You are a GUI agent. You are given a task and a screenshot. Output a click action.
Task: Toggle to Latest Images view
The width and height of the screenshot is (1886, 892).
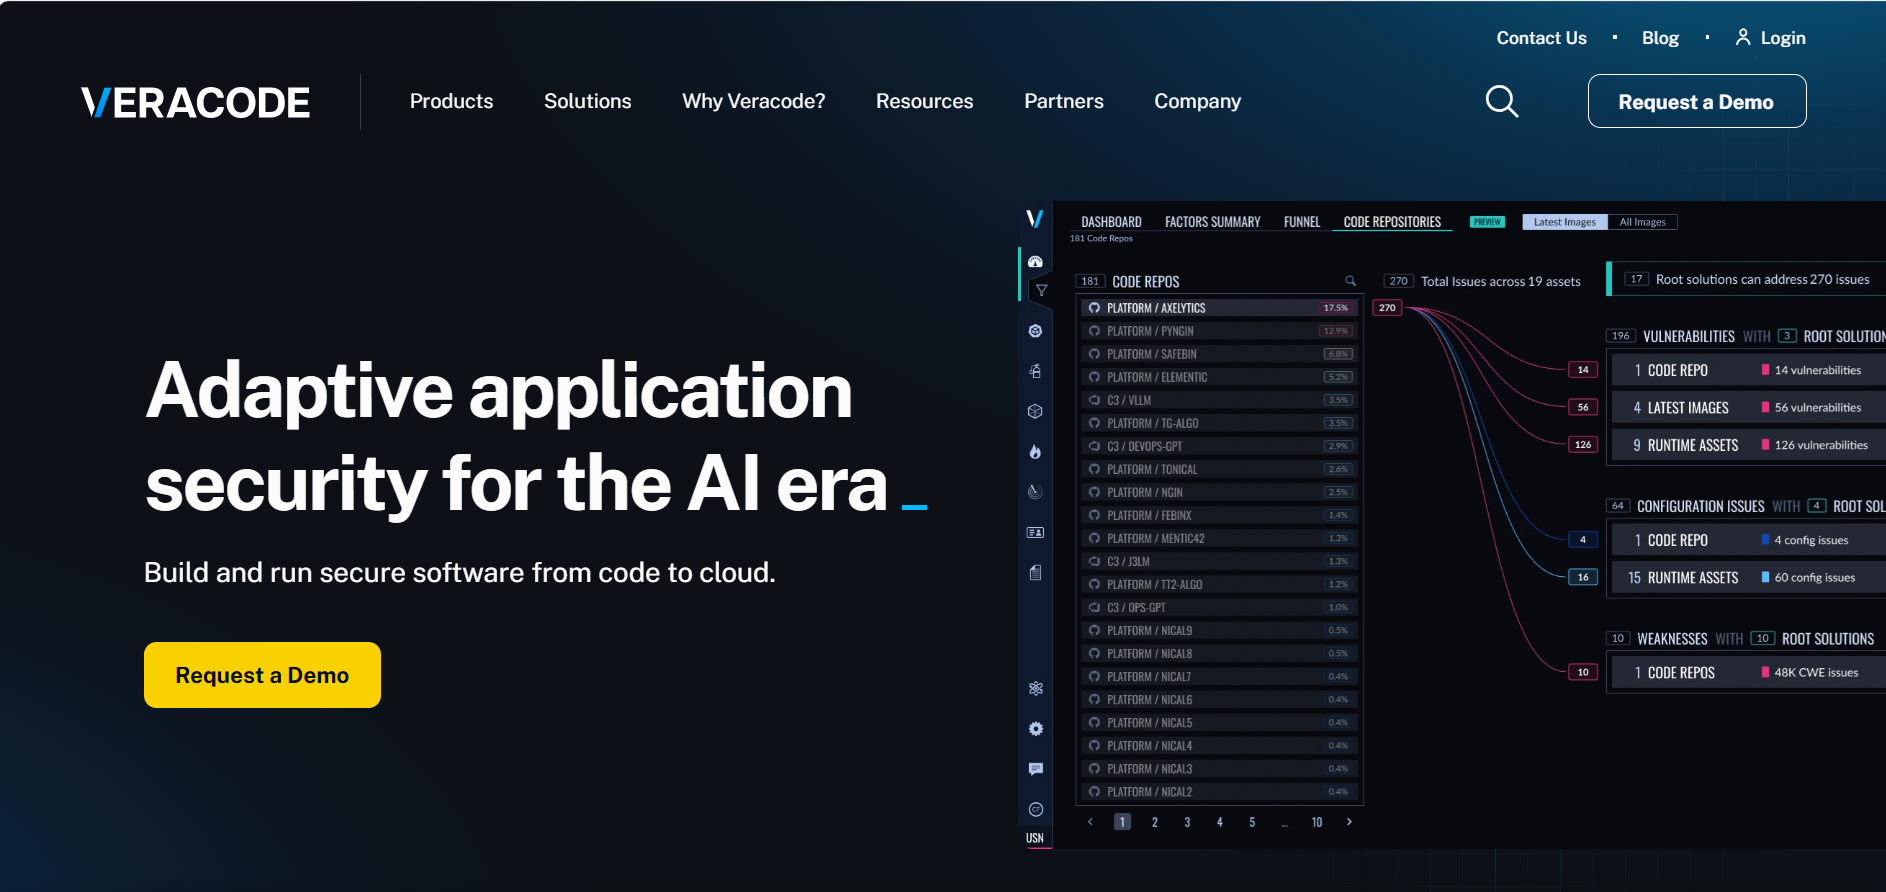point(1564,222)
